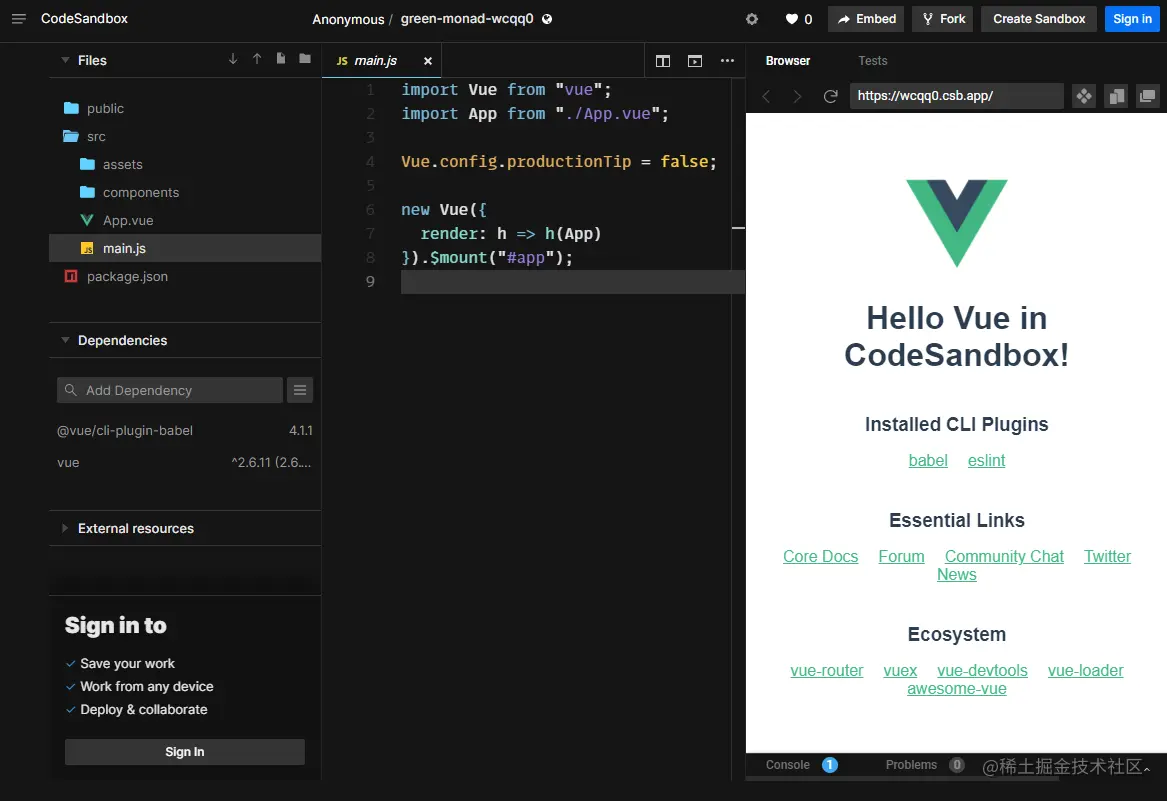Create a new folder with the folder icon
The height and width of the screenshot is (801, 1167).
(x=304, y=59)
